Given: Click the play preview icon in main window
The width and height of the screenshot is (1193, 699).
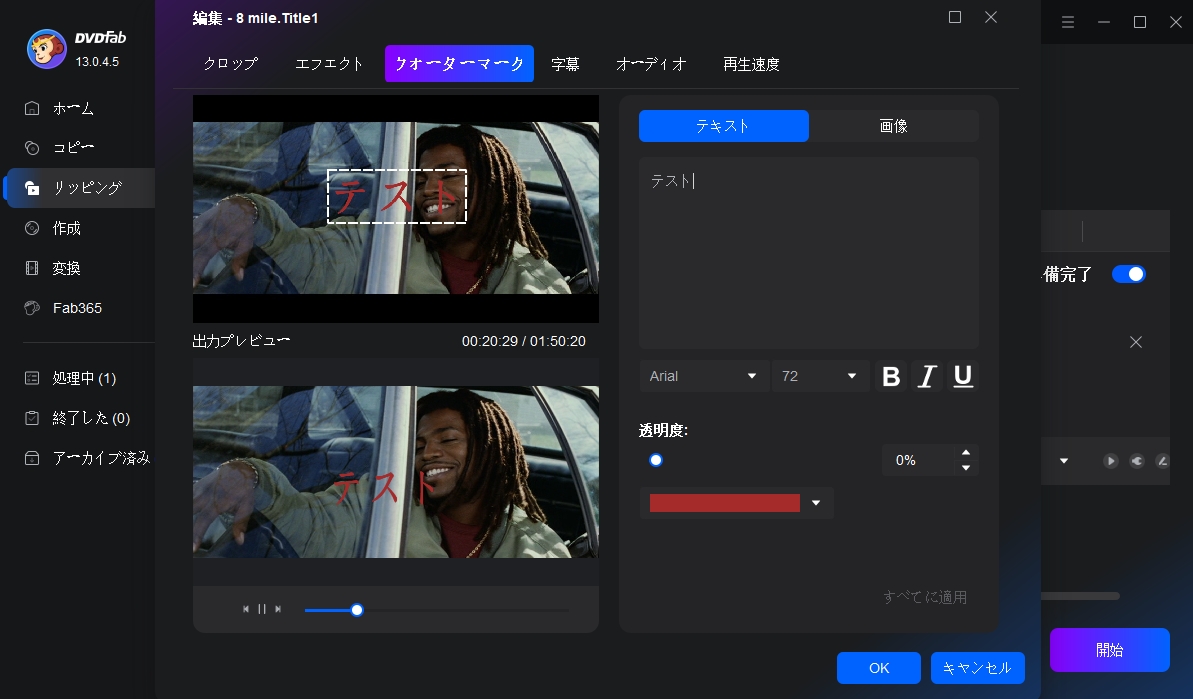Looking at the screenshot, I should pyautogui.click(x=1111, y=461).
